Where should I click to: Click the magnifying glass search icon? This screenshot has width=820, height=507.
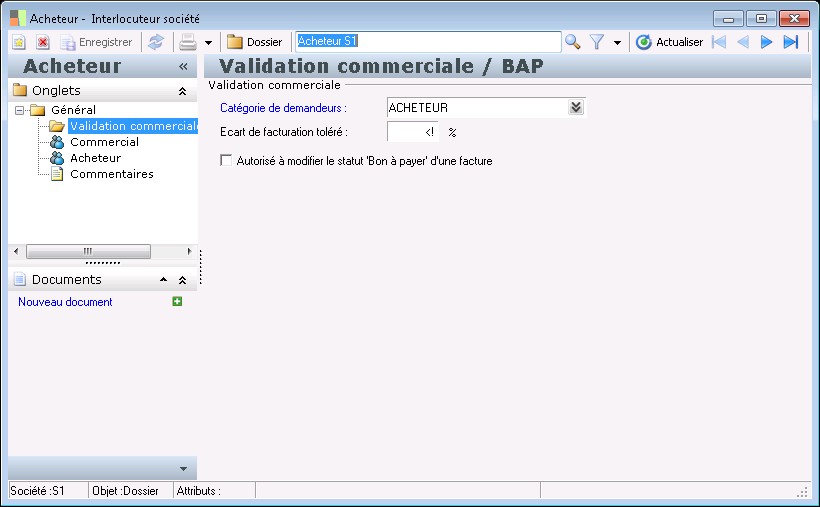coord(573,42)
